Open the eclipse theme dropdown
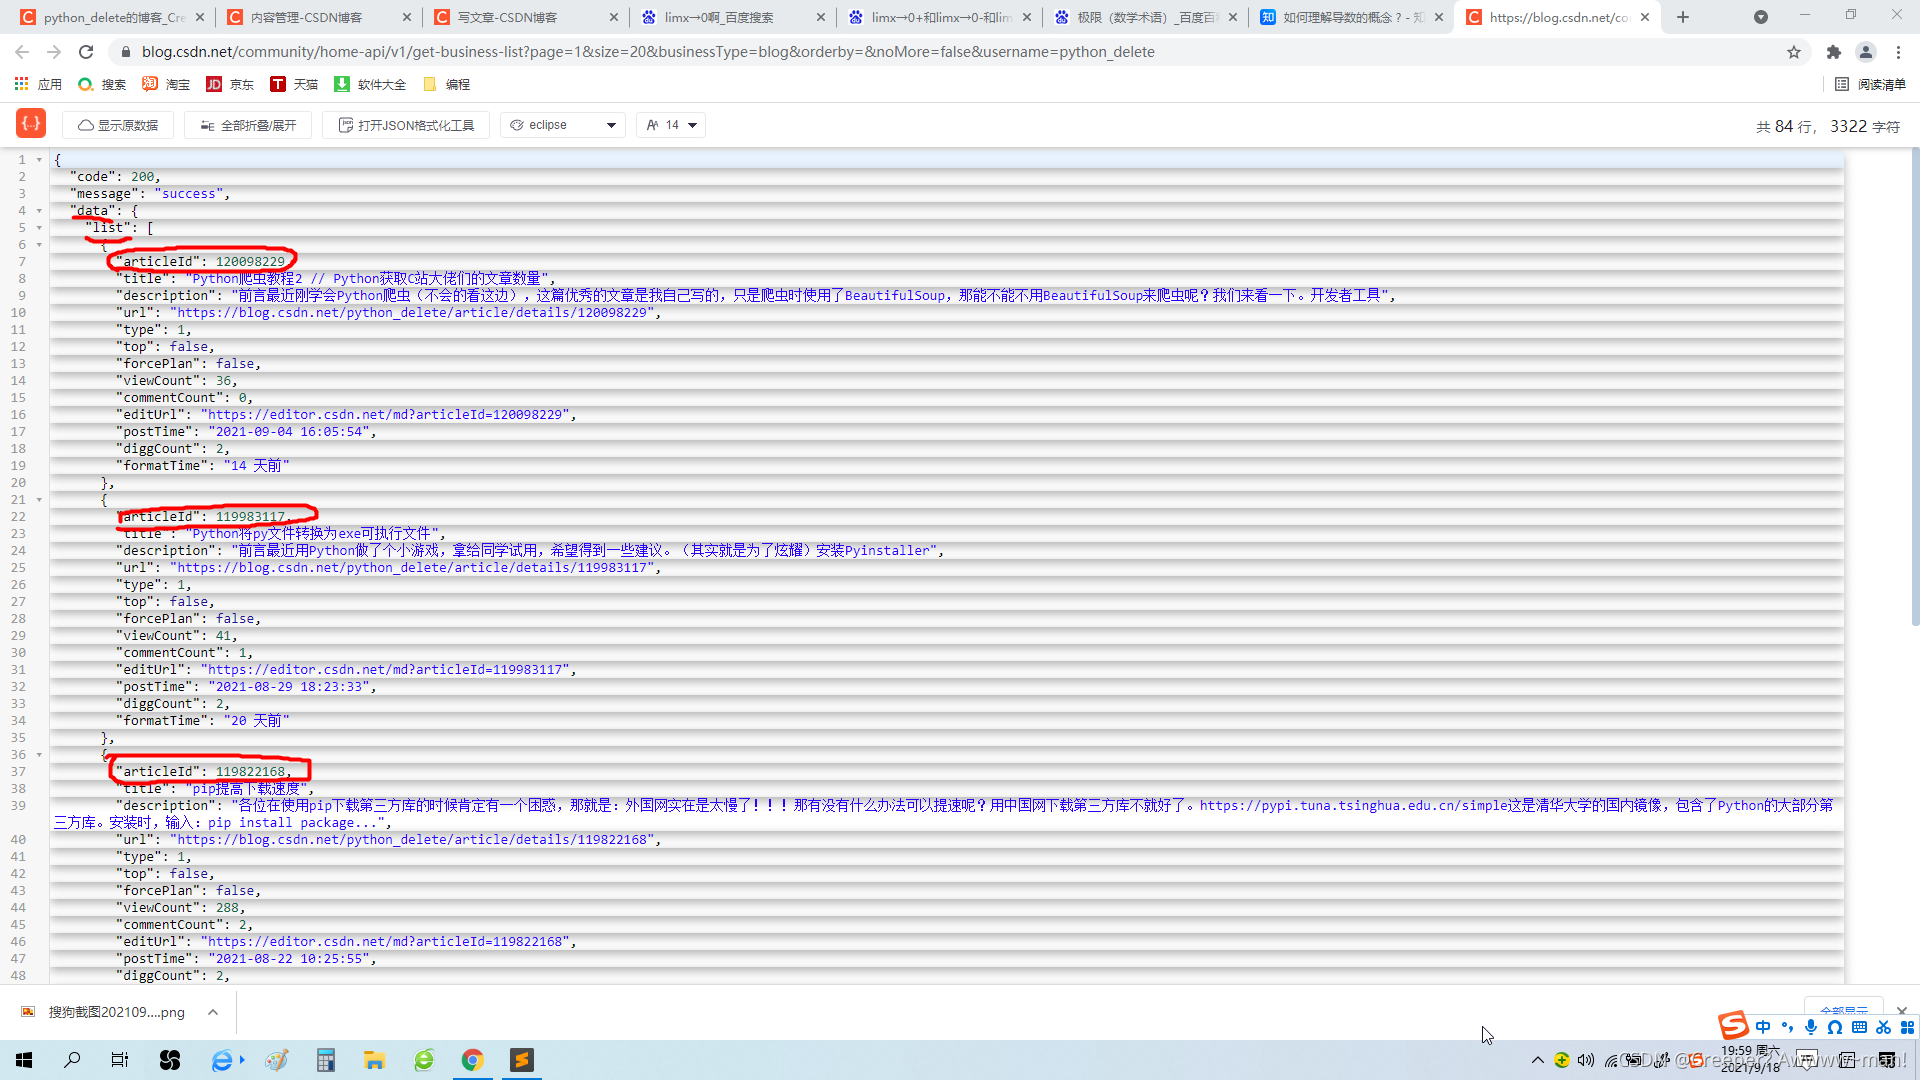 pos(563,125)
